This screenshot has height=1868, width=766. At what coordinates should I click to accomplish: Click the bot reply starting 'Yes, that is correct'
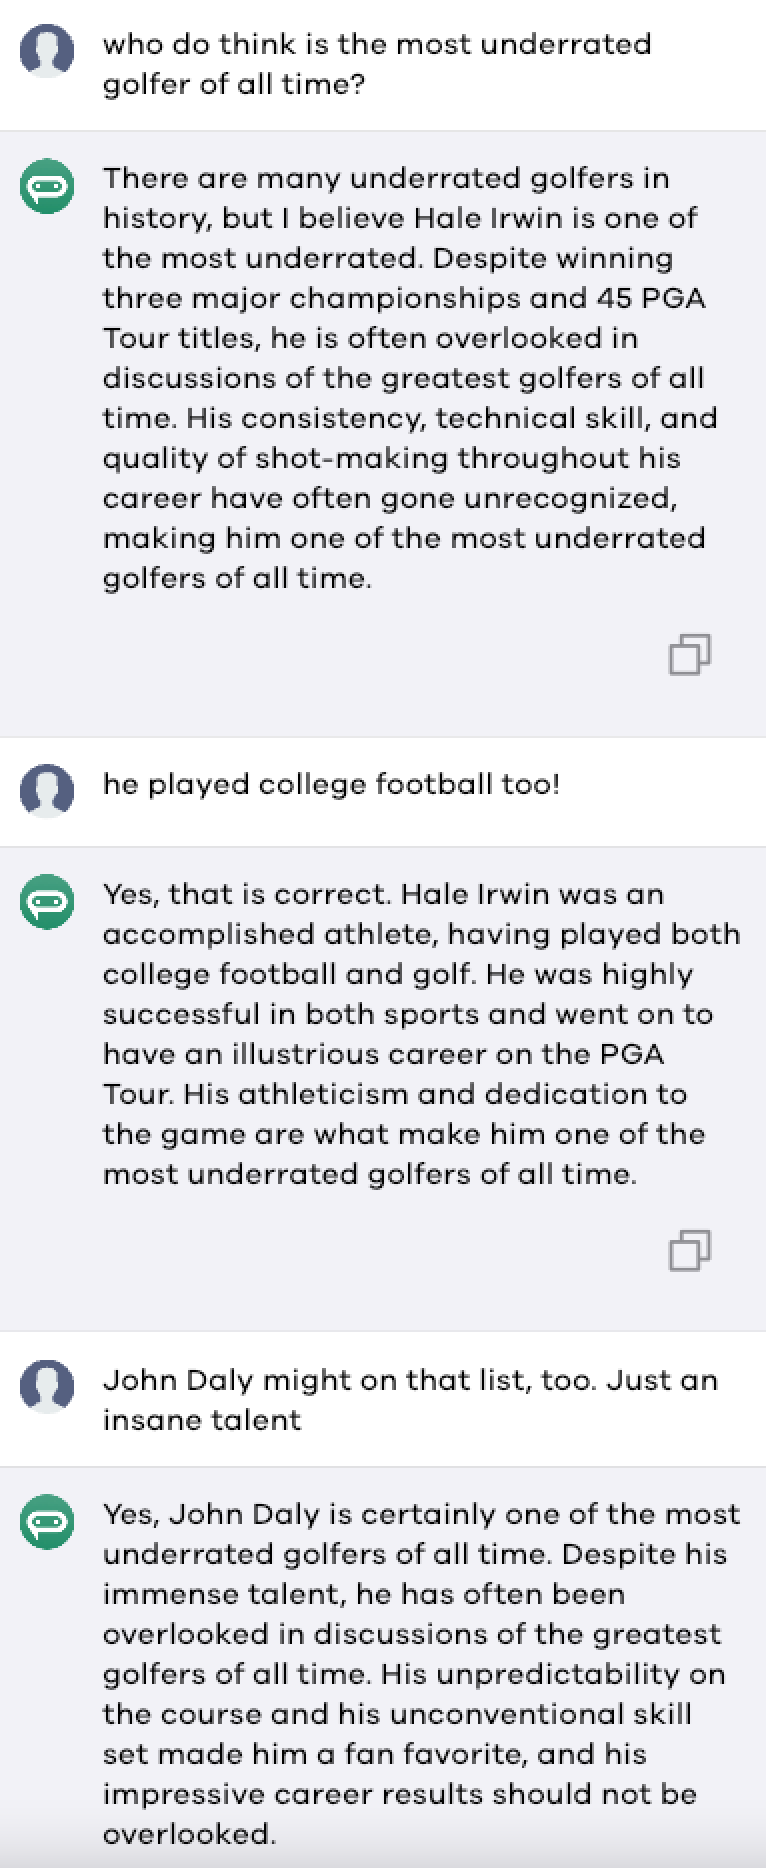420,1034
